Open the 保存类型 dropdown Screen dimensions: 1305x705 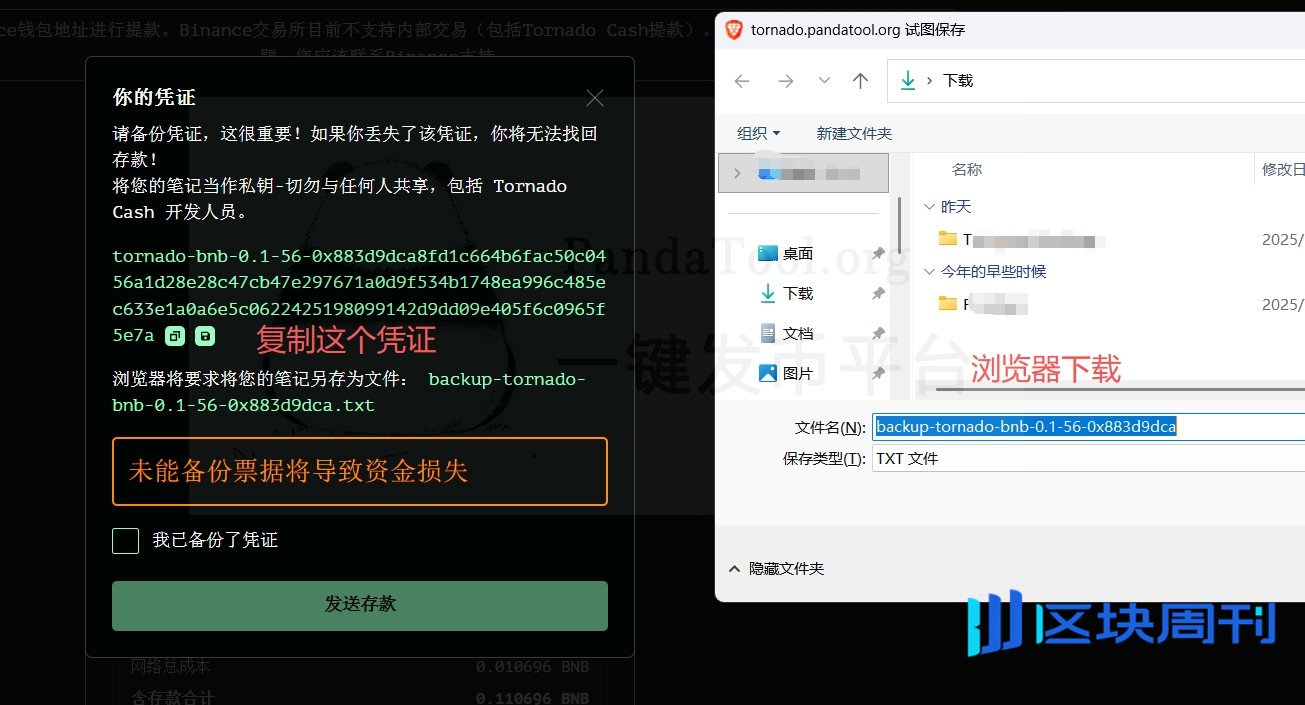click(1085, 459)
